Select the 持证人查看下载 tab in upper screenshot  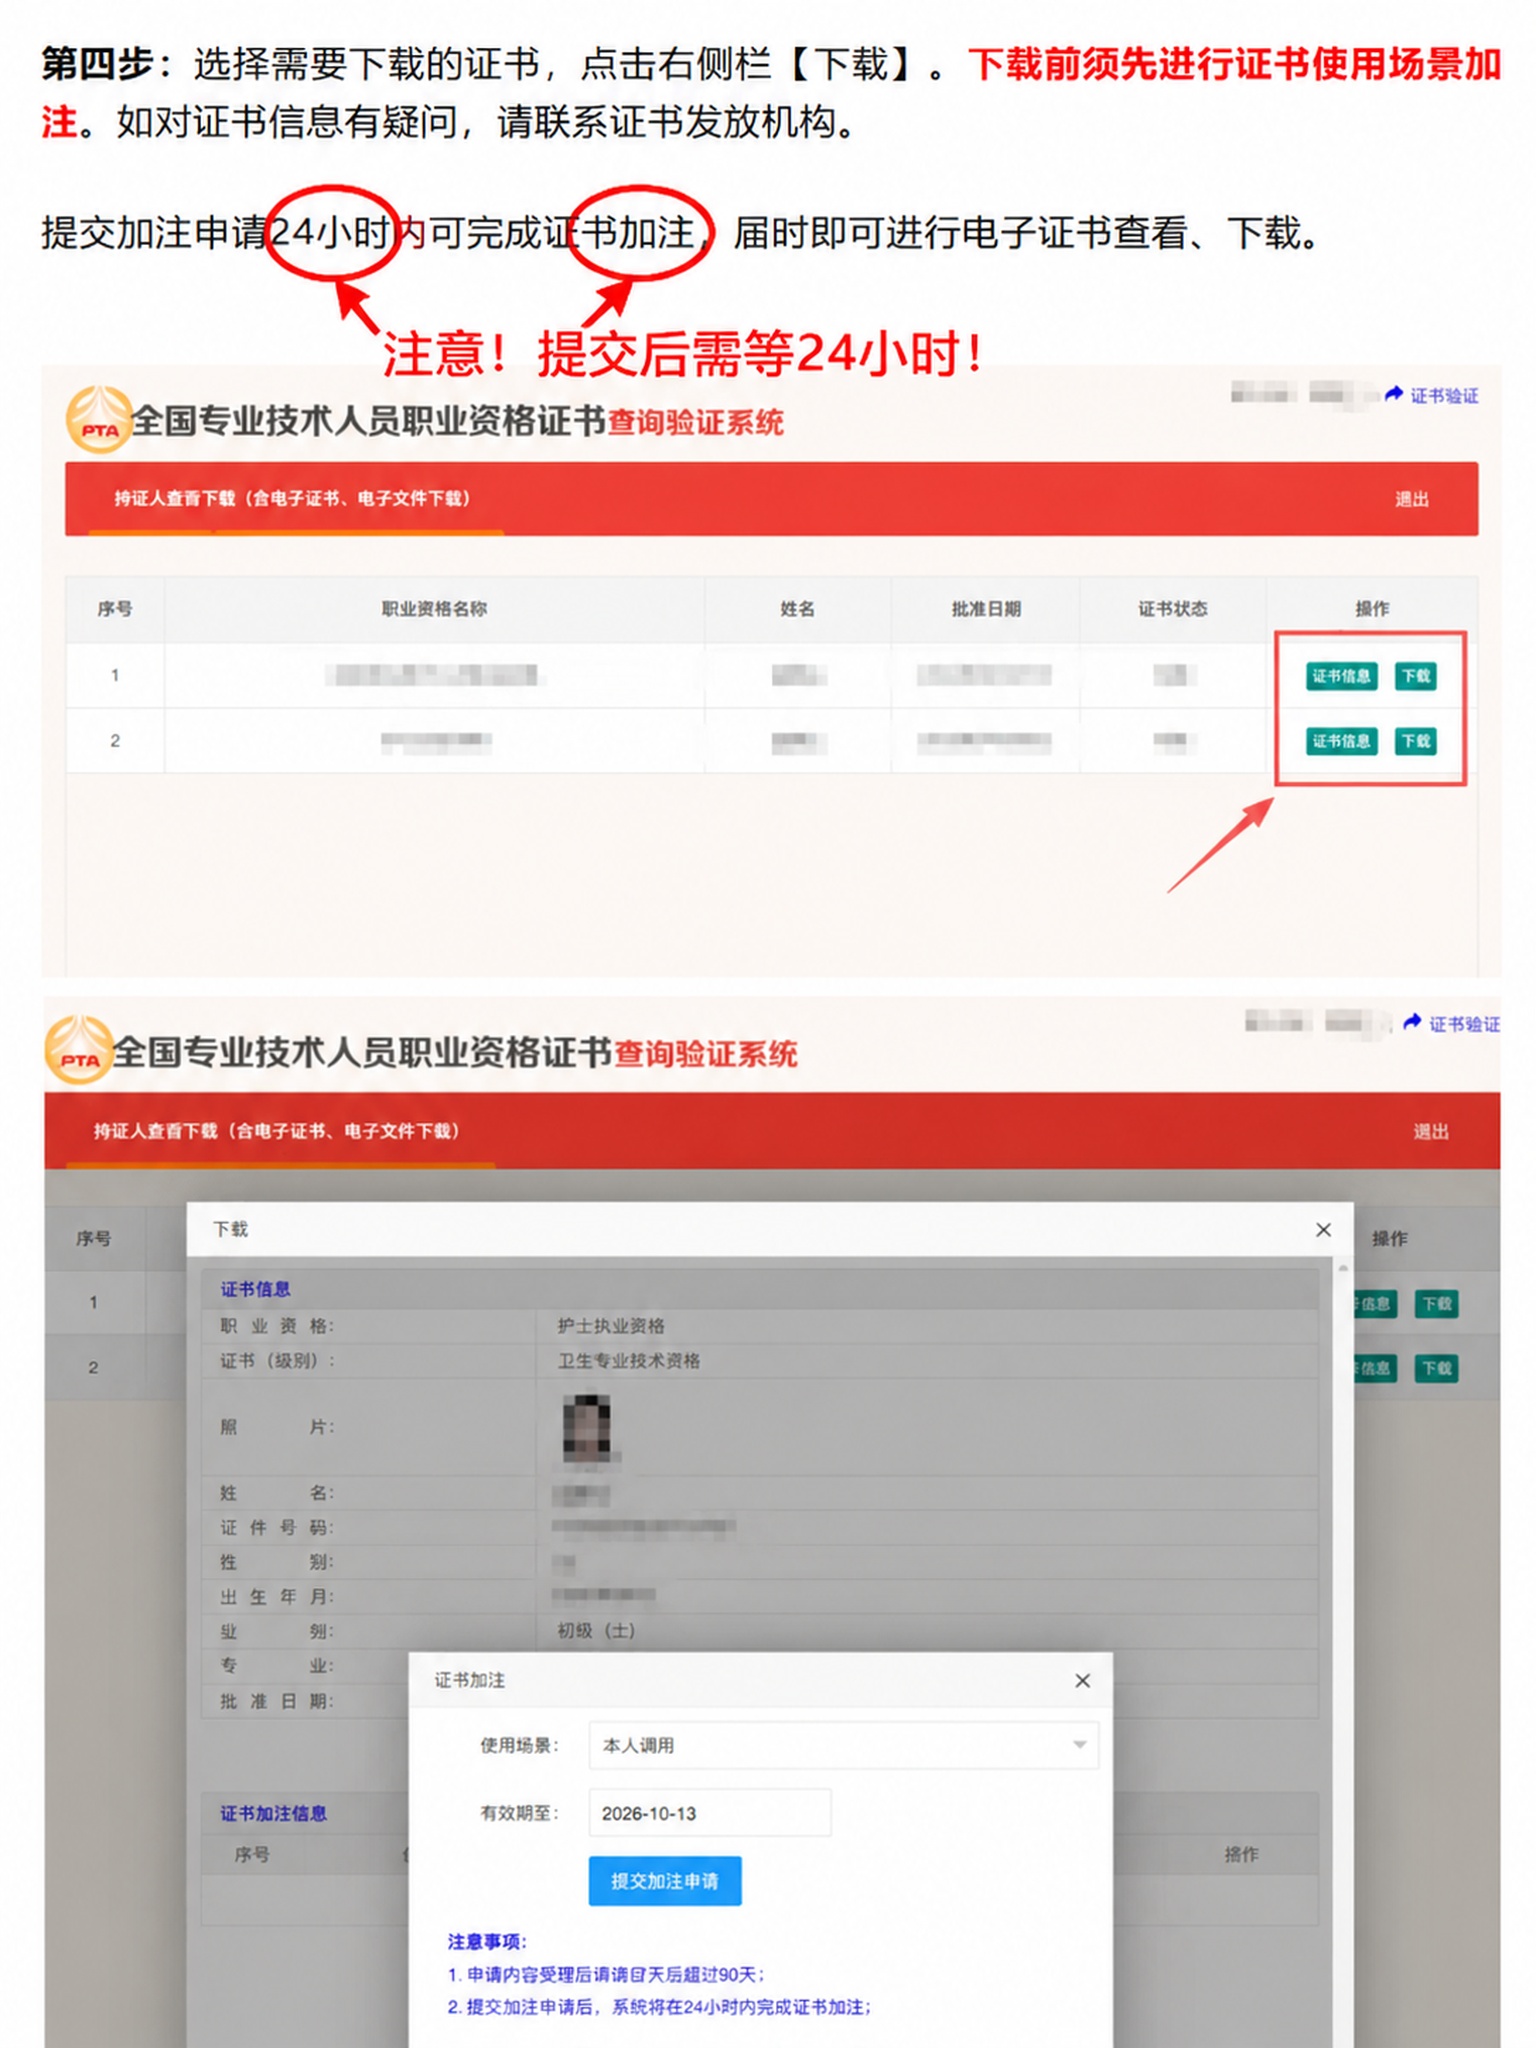point(292,498)
